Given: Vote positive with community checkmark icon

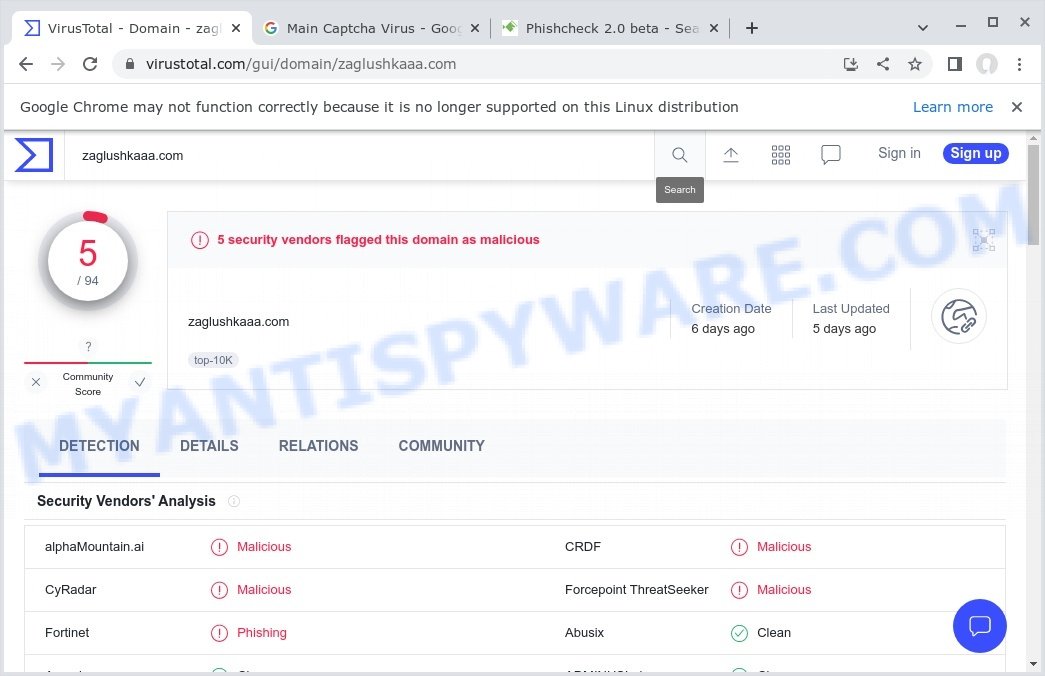Looking at the screenshot, I should [x=140, y=382].
